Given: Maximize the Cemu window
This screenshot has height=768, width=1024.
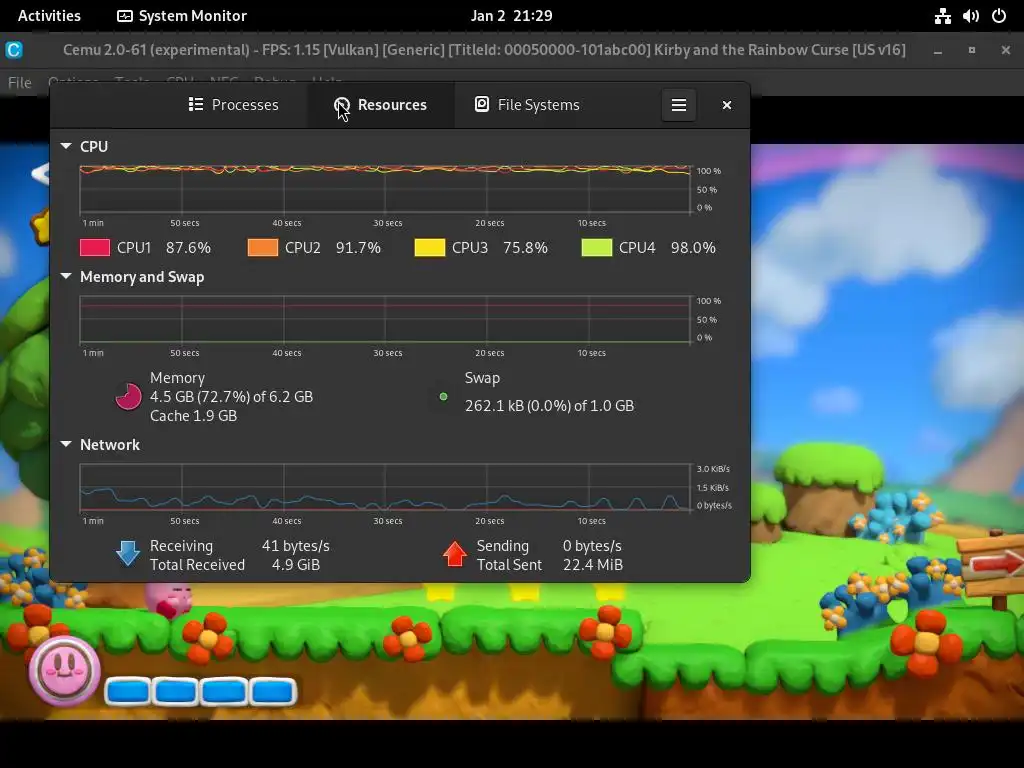Looking at the screenshot, I should [x=972, y=50].
